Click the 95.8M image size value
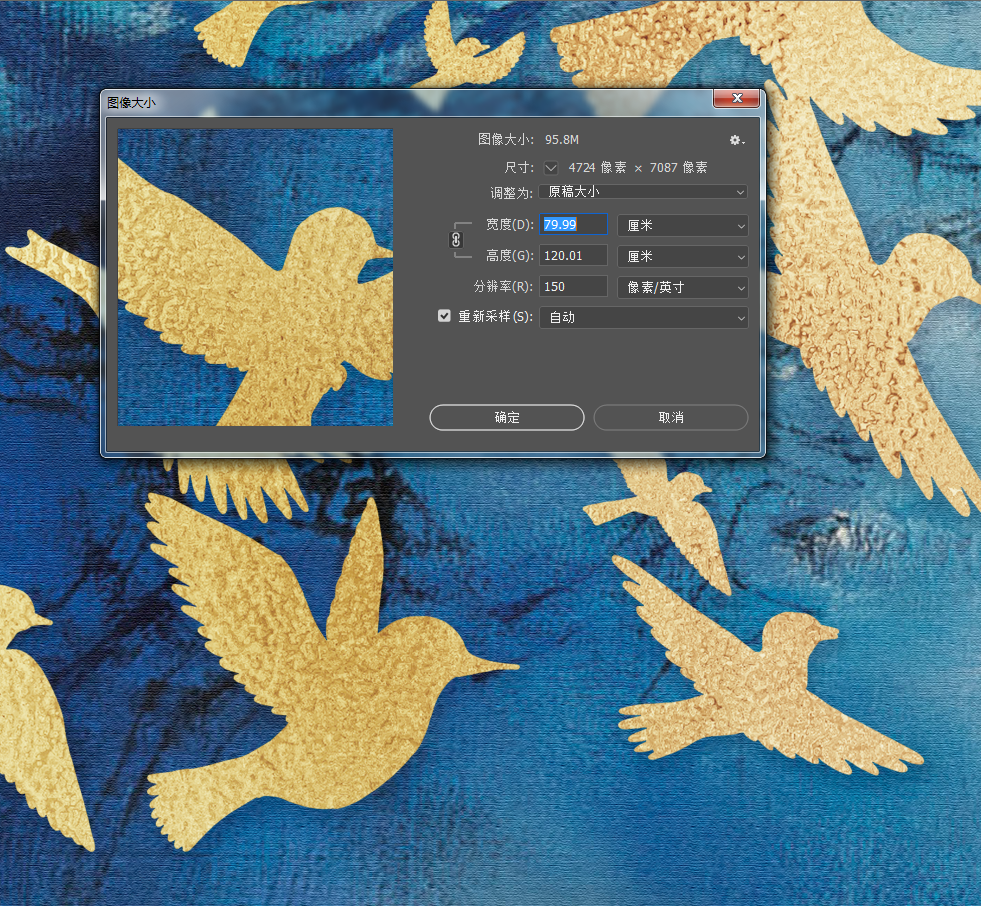 [x=562, y=140]
